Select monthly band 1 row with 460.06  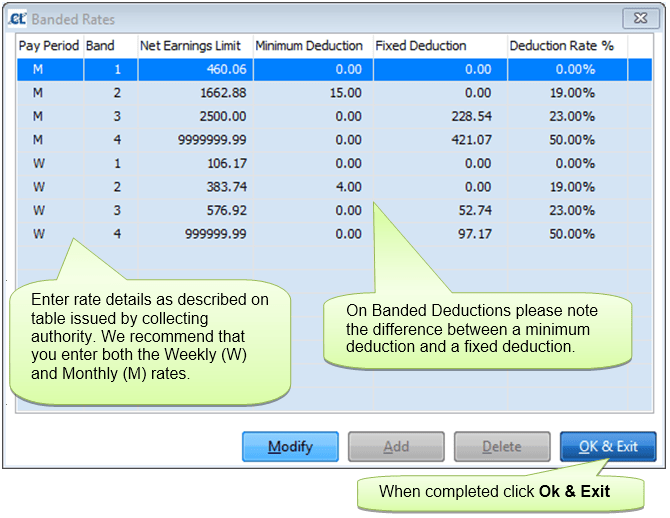coord(335,70)
